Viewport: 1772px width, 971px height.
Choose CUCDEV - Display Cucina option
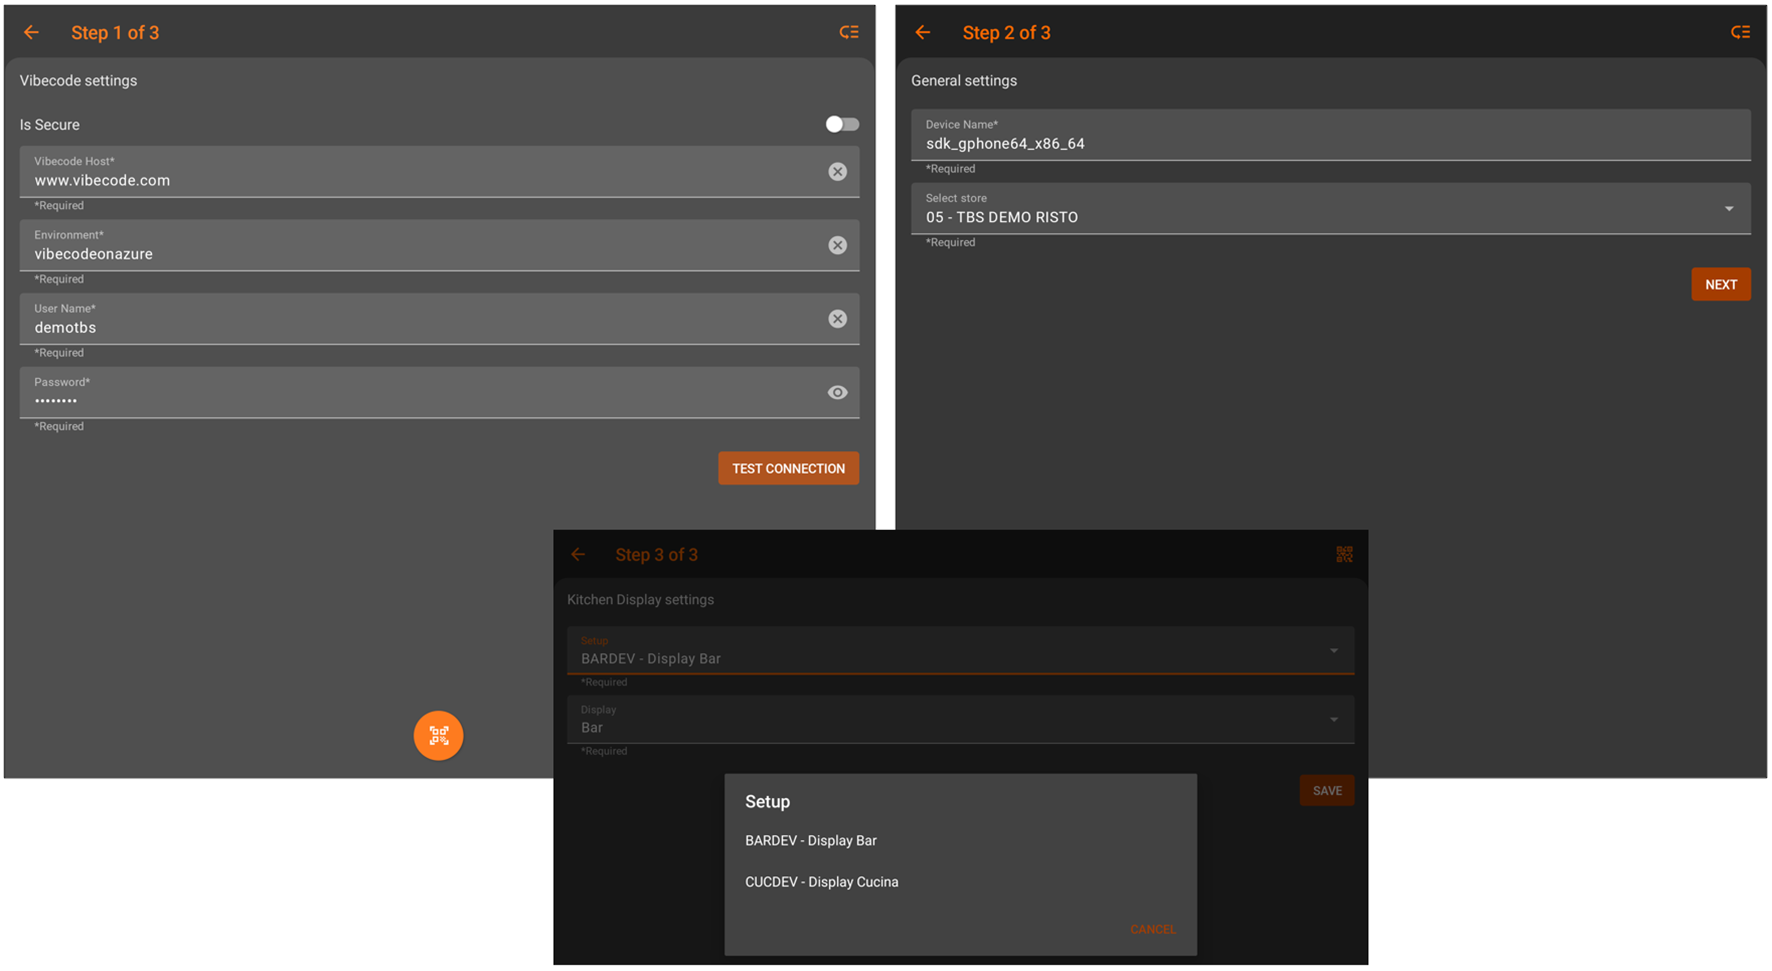[x=822, y=882]
